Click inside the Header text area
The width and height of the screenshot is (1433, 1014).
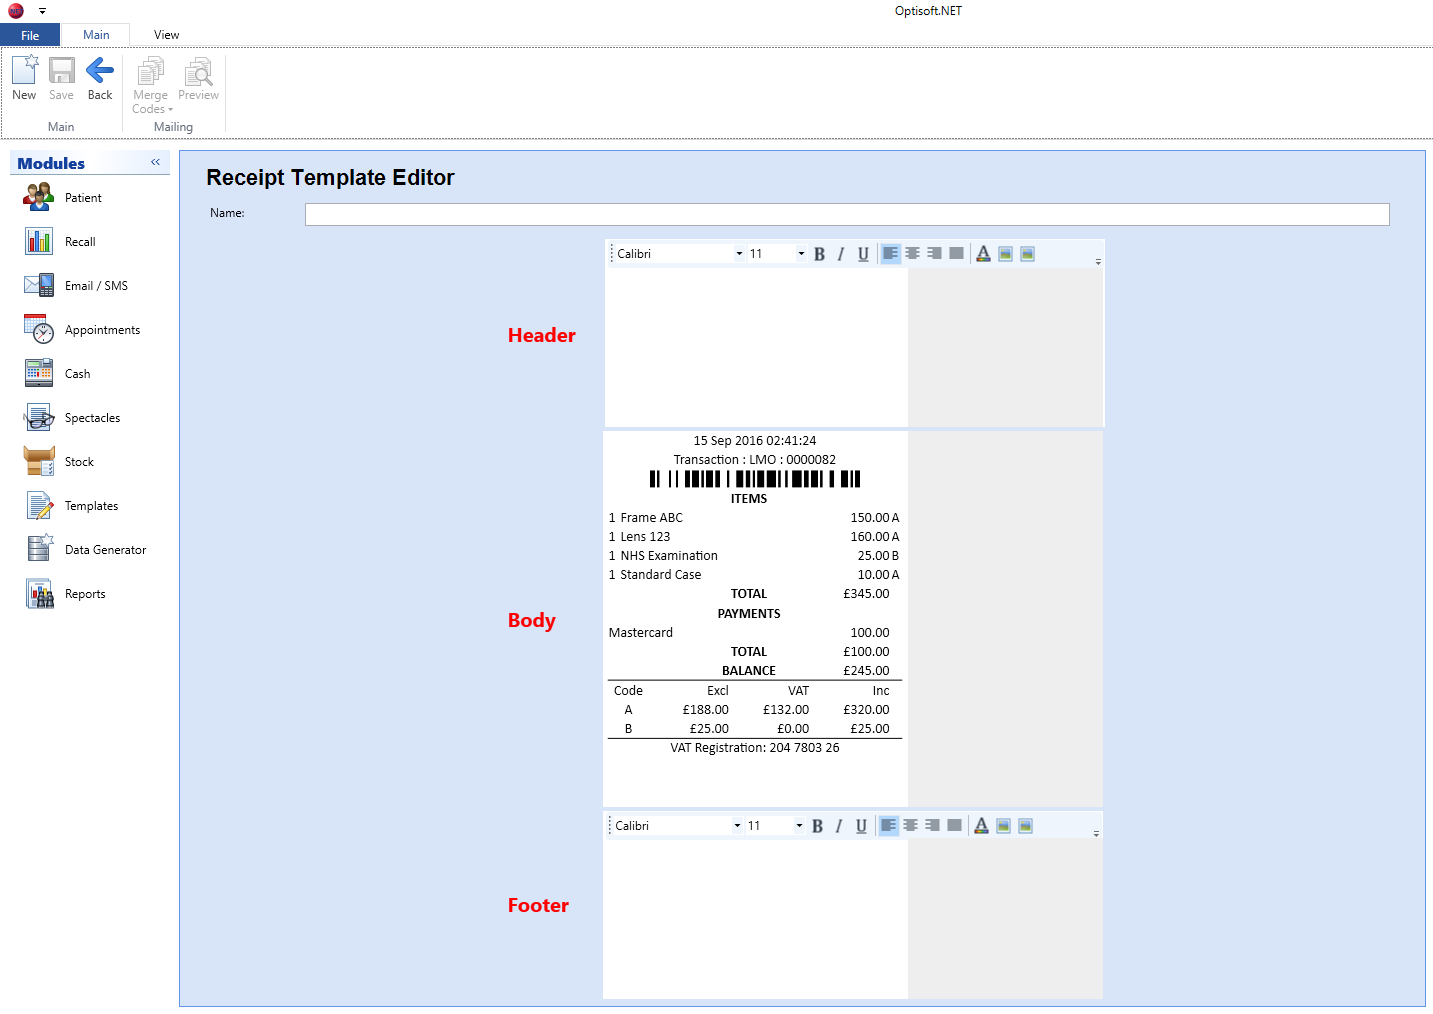pyautogui.click(x=757, y=347)
